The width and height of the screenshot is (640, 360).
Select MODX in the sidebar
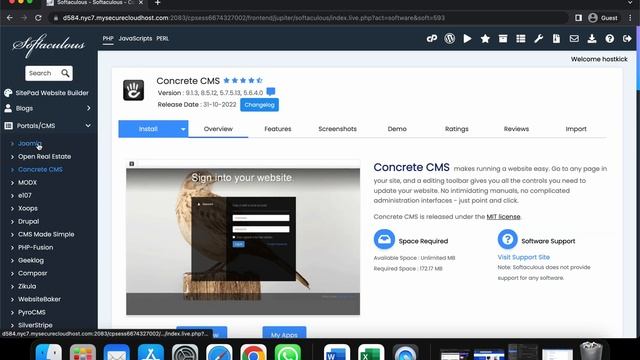[27, 182]
